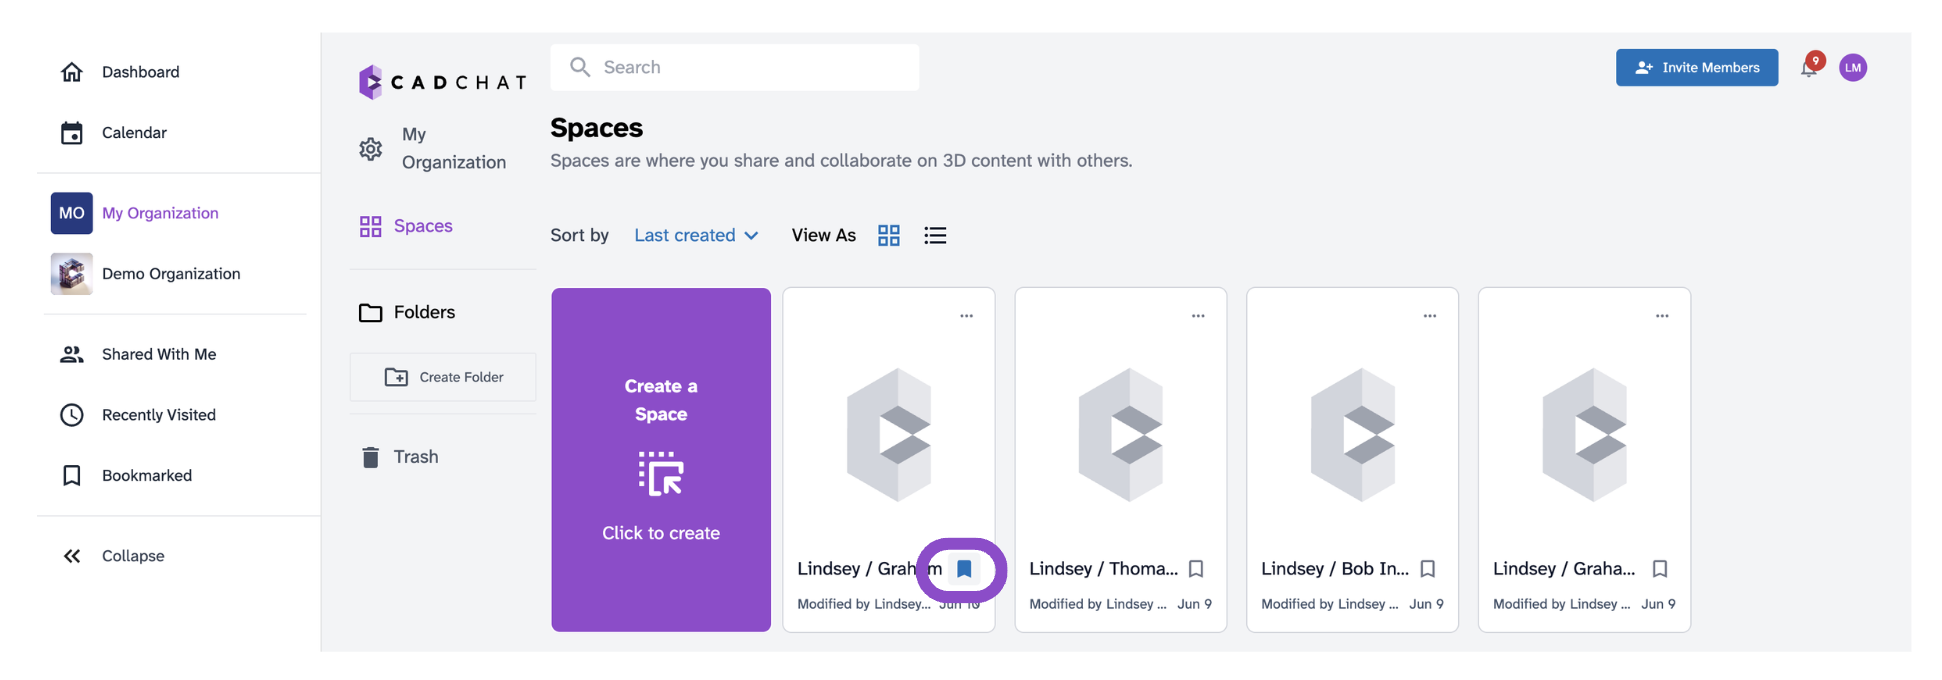This screenshot has height=680, width=1942.
Task: Open Bookmarked spaces
Action: point(147,475)
